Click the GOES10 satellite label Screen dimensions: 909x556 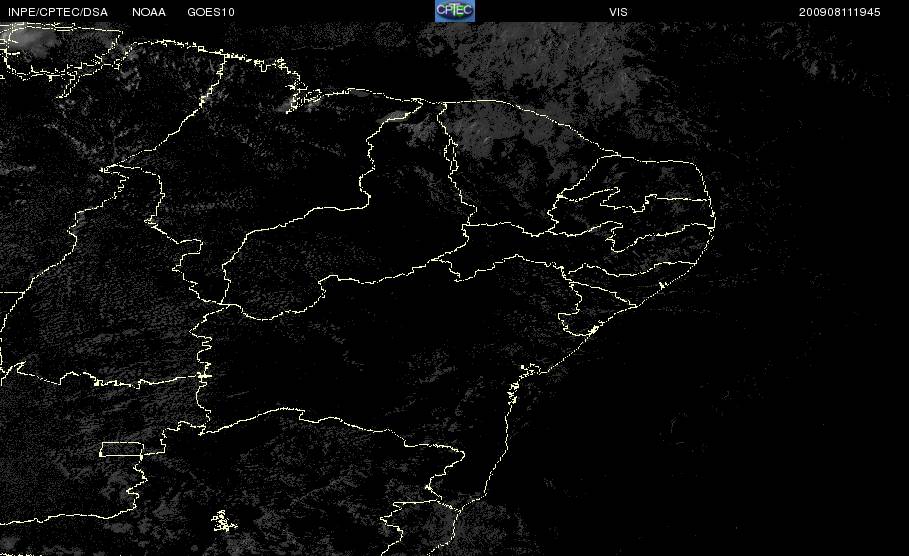(211, 12)
